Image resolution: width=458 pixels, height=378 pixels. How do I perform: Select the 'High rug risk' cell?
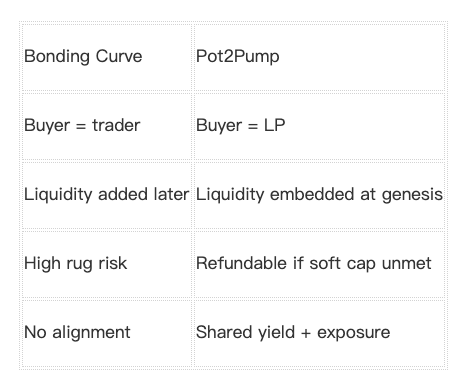107,264
